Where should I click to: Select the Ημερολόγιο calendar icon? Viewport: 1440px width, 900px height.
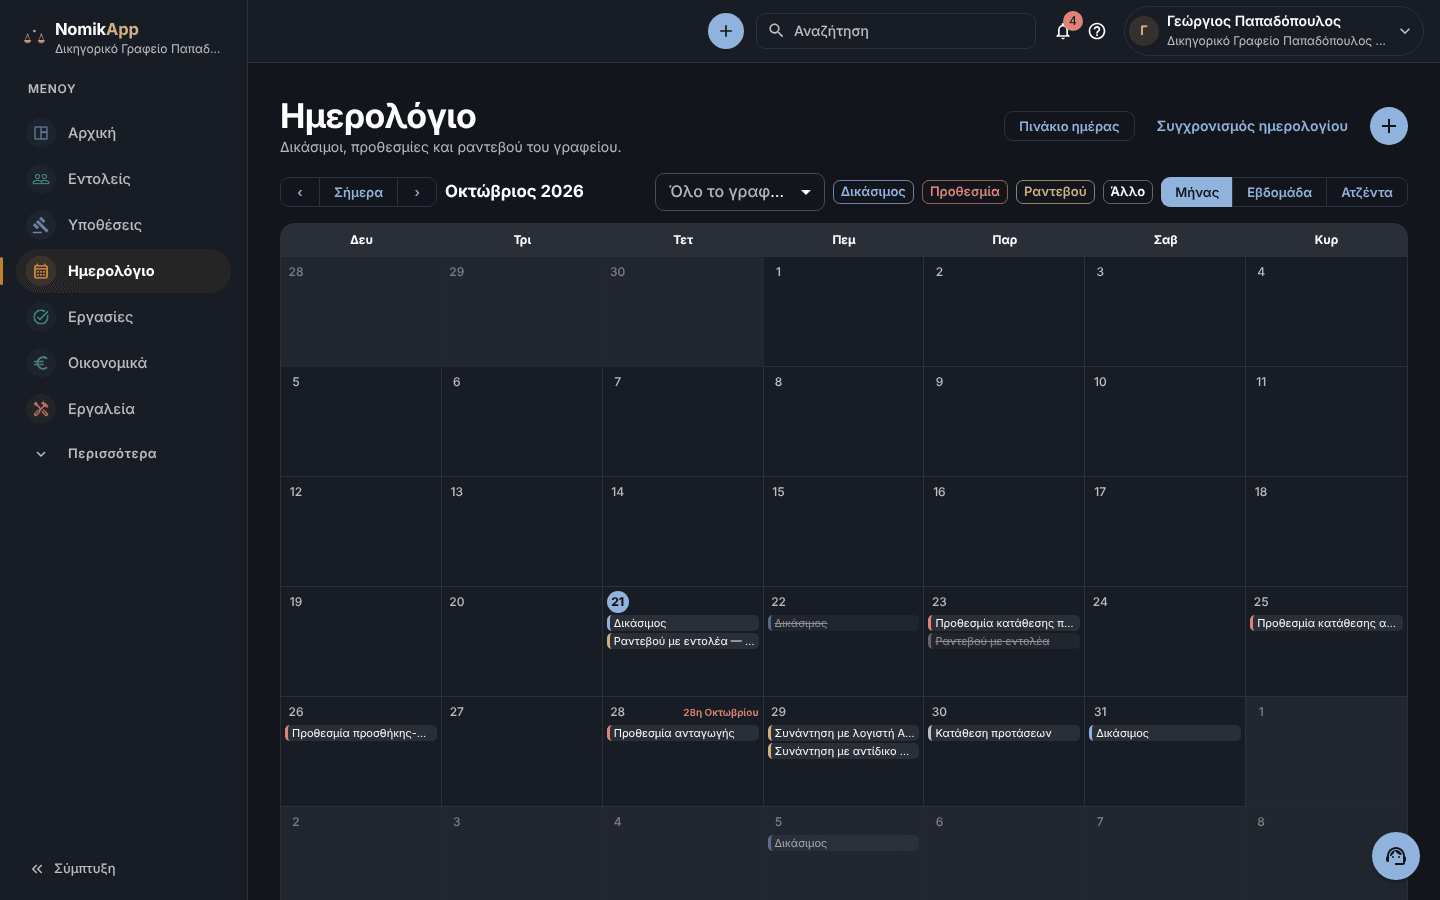pyautogui.click(x=41, y=271)
